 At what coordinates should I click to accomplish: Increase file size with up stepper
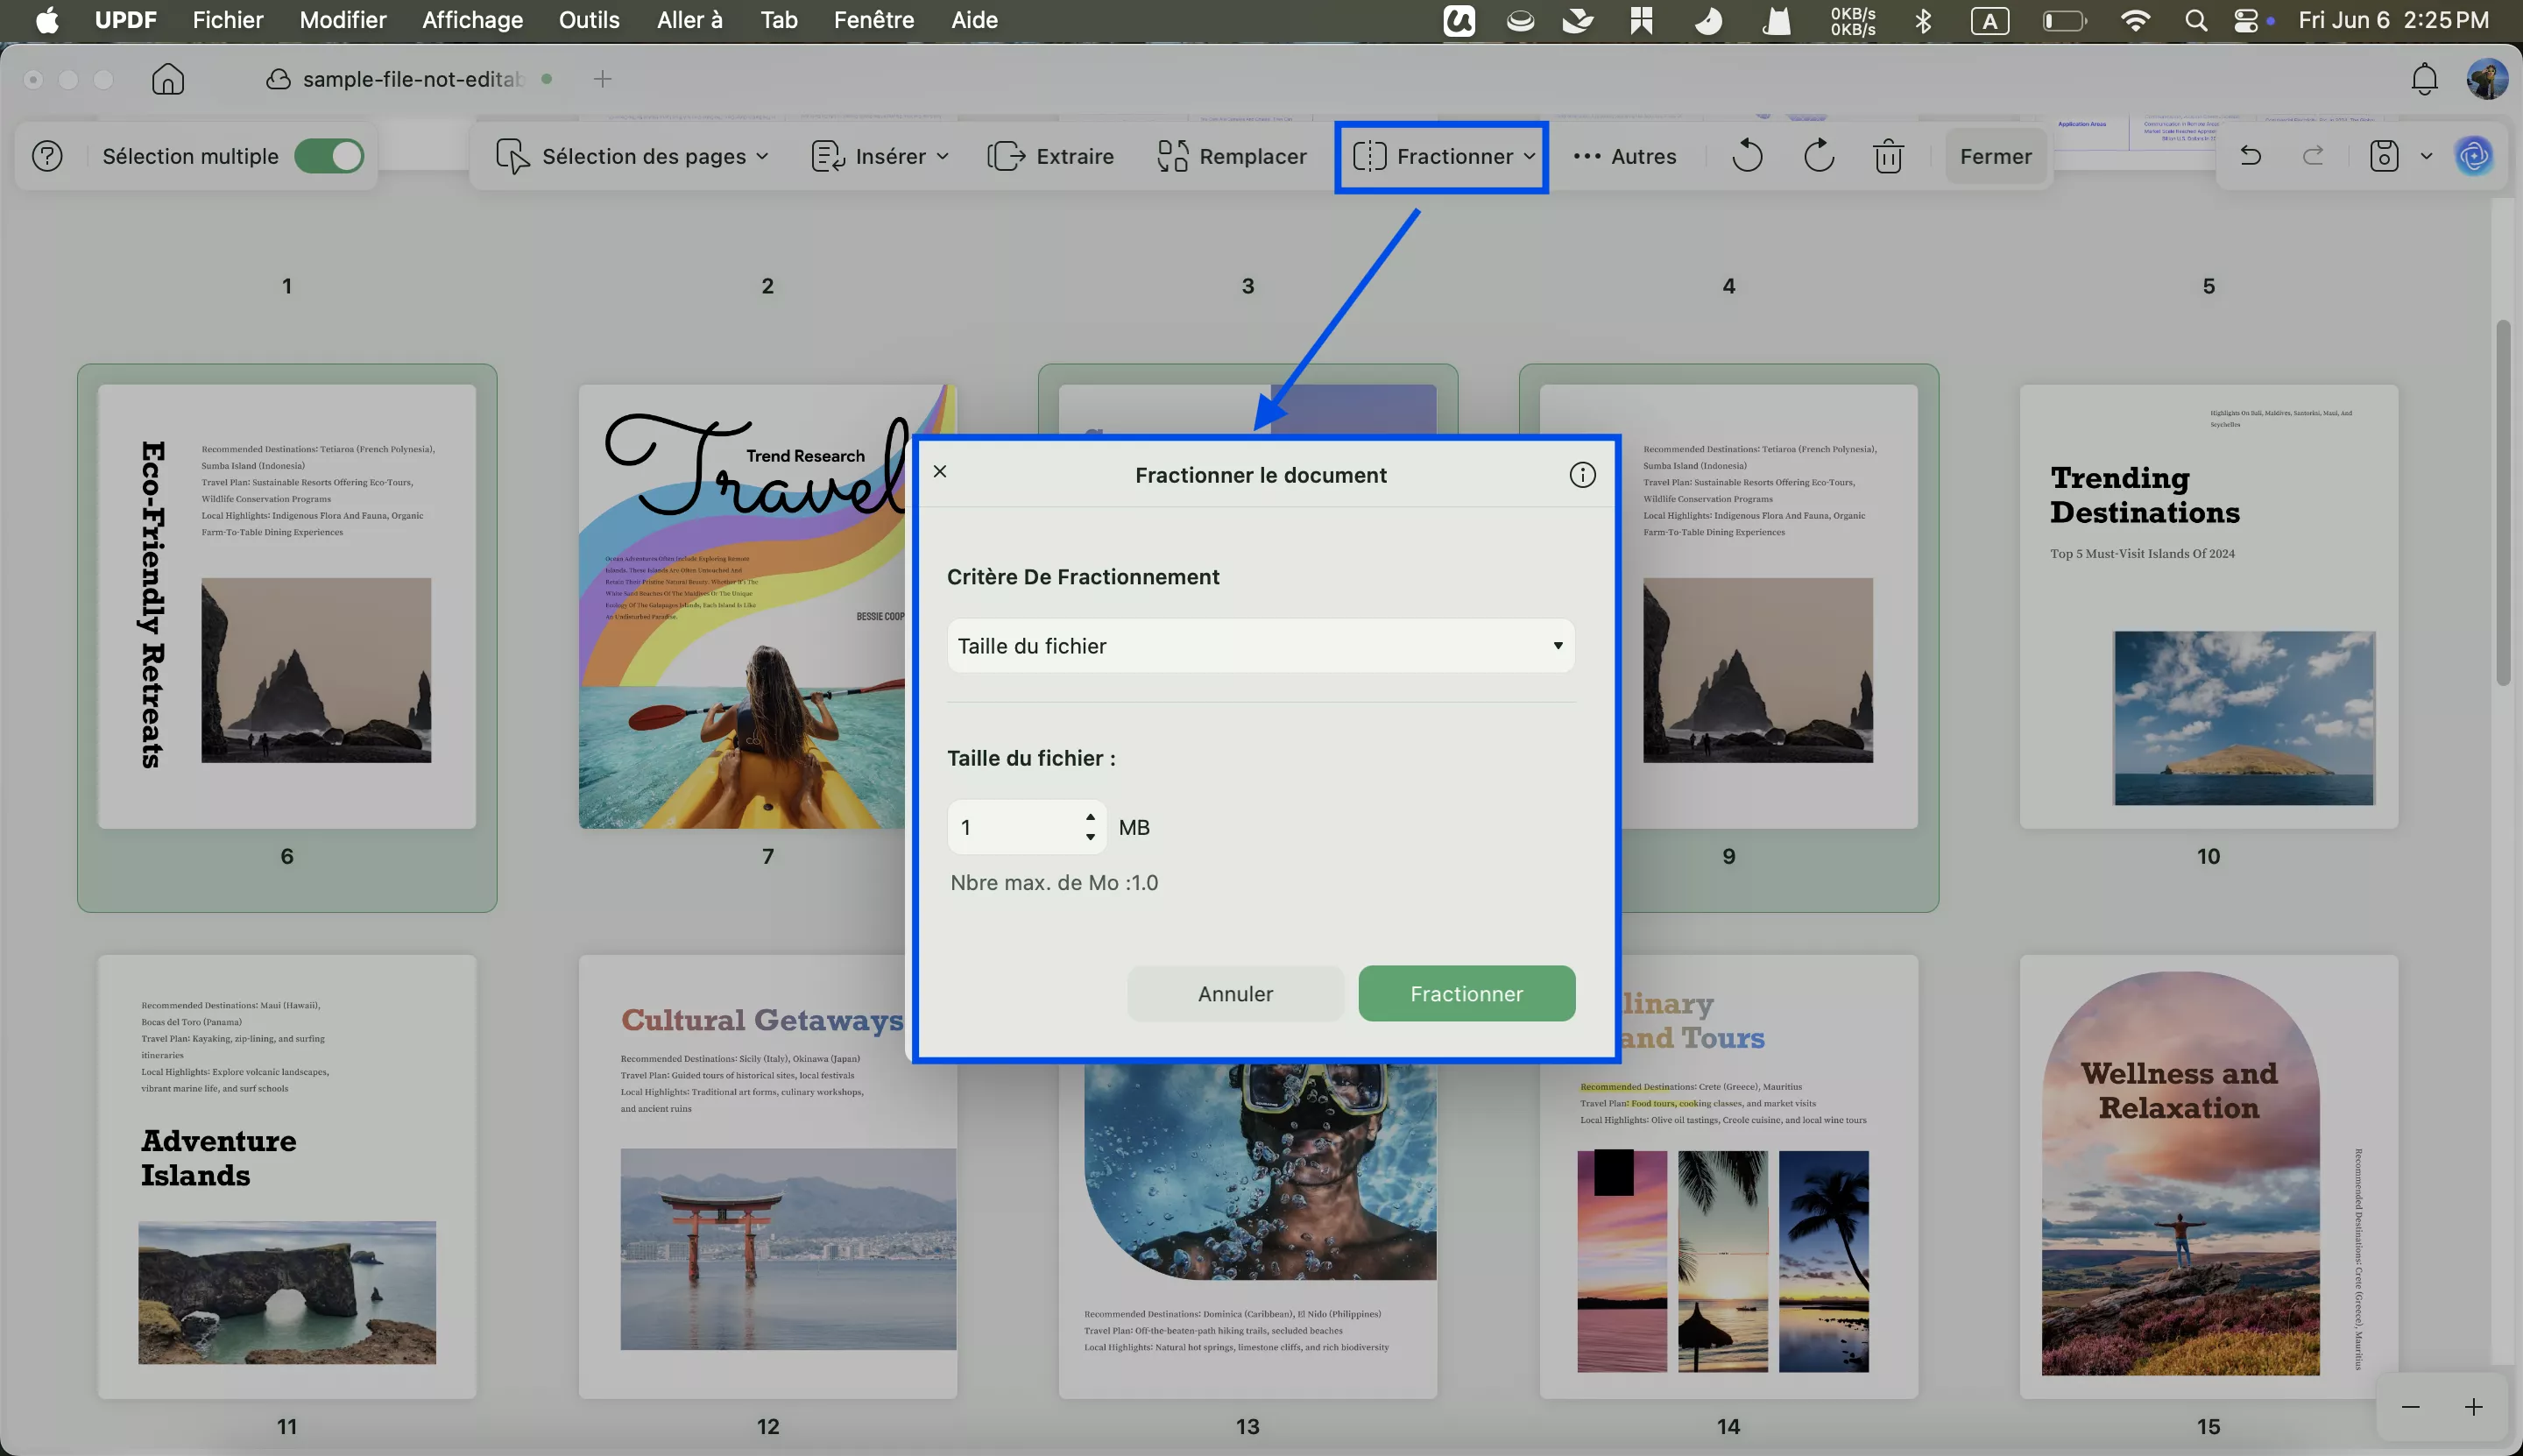(x=1090, y=817)
